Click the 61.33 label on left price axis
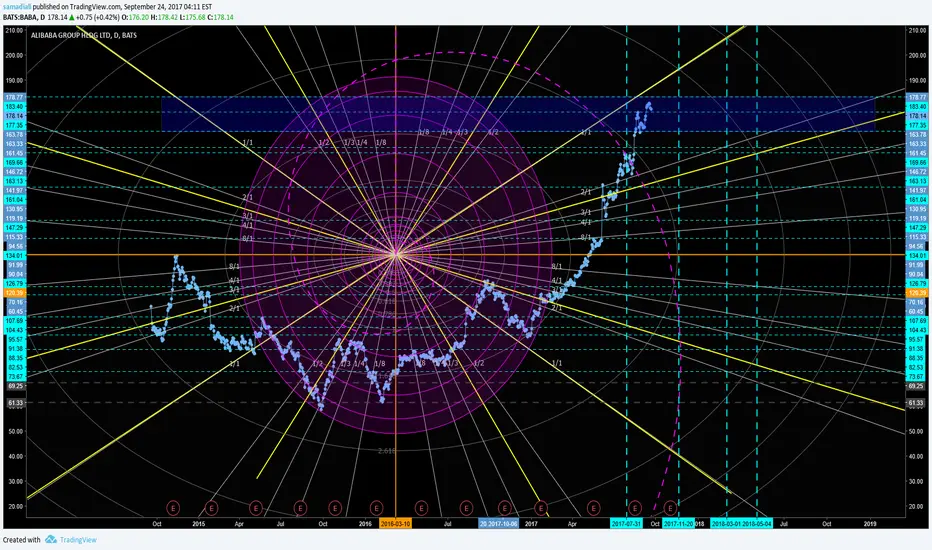932x550 pixels. pos(15,403)
